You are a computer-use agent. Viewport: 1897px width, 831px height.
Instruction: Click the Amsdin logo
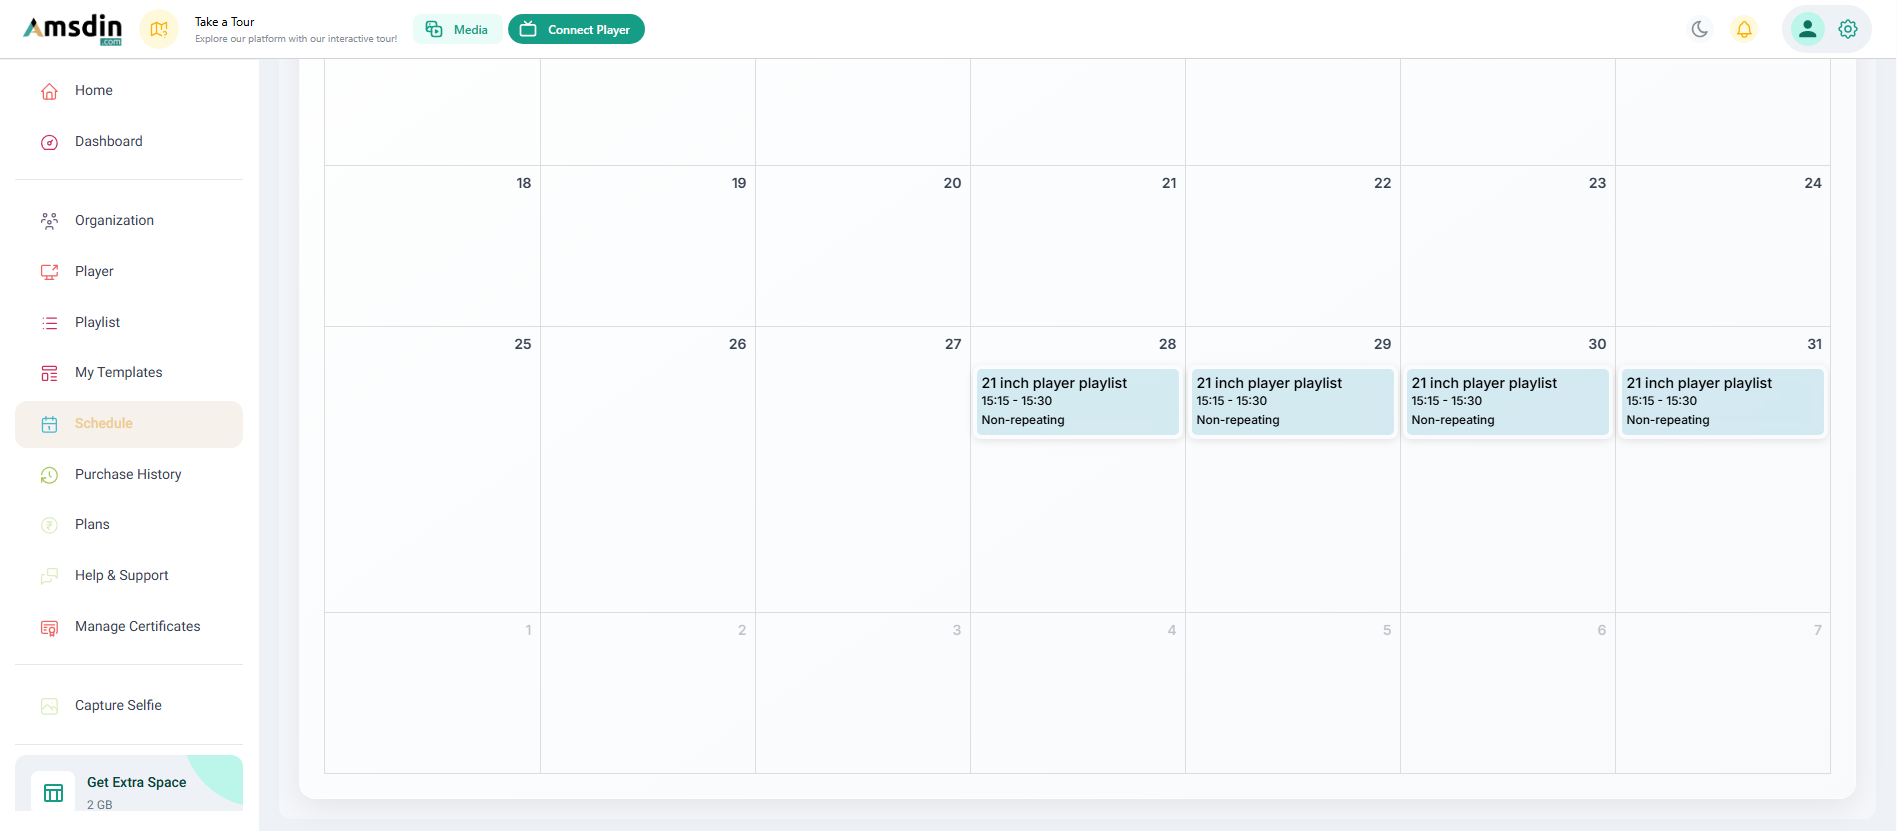(73, 29)
